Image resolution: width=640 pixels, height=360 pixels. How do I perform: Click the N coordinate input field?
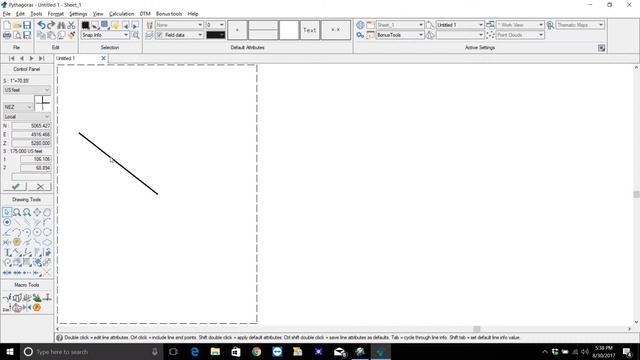click(31, 126)
